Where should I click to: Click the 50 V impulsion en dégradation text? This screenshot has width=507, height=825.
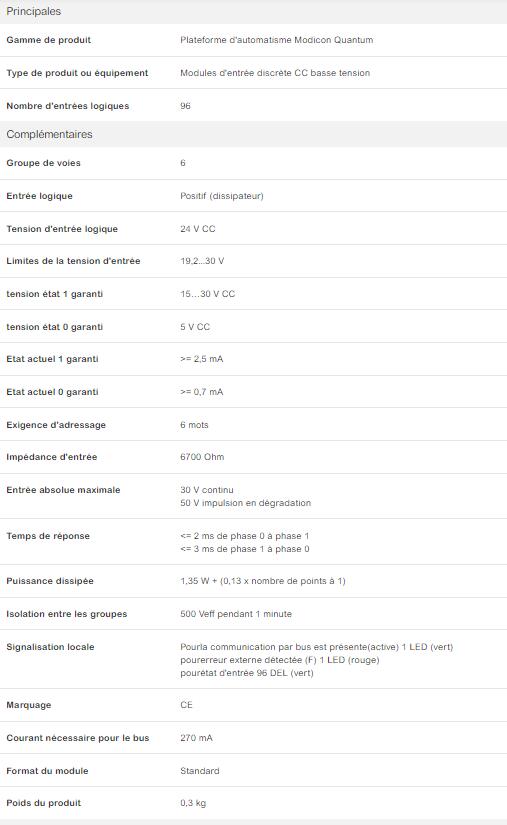246,503
